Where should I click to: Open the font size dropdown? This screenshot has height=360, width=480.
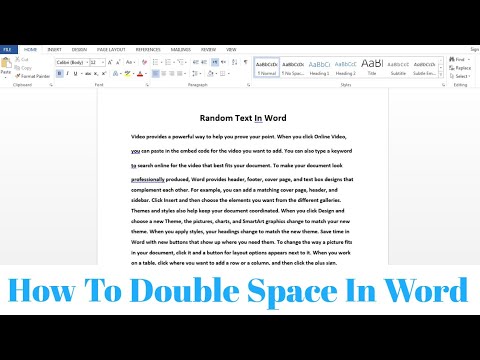(x=103, y=62)
